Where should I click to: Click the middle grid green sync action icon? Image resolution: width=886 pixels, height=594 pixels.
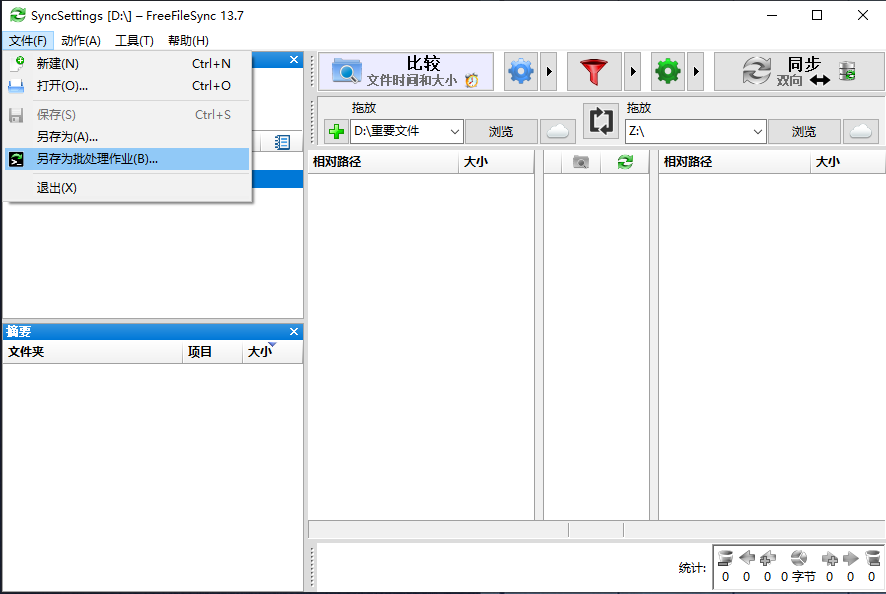pos(625,162)
